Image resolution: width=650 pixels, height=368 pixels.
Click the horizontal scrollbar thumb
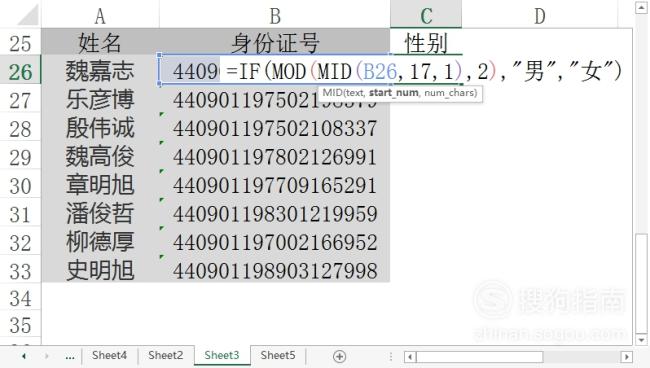480,357
